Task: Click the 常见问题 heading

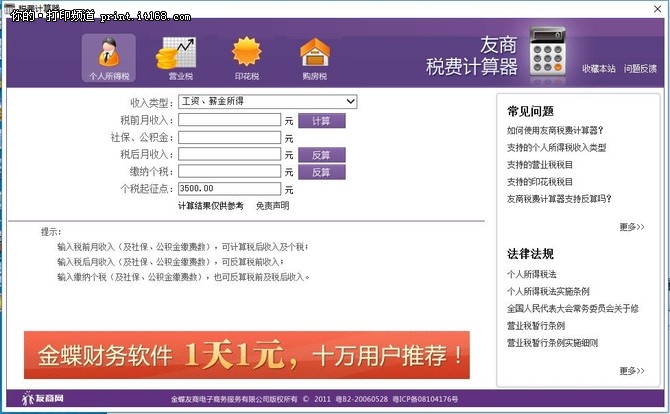Action: [x=530, y=112]
